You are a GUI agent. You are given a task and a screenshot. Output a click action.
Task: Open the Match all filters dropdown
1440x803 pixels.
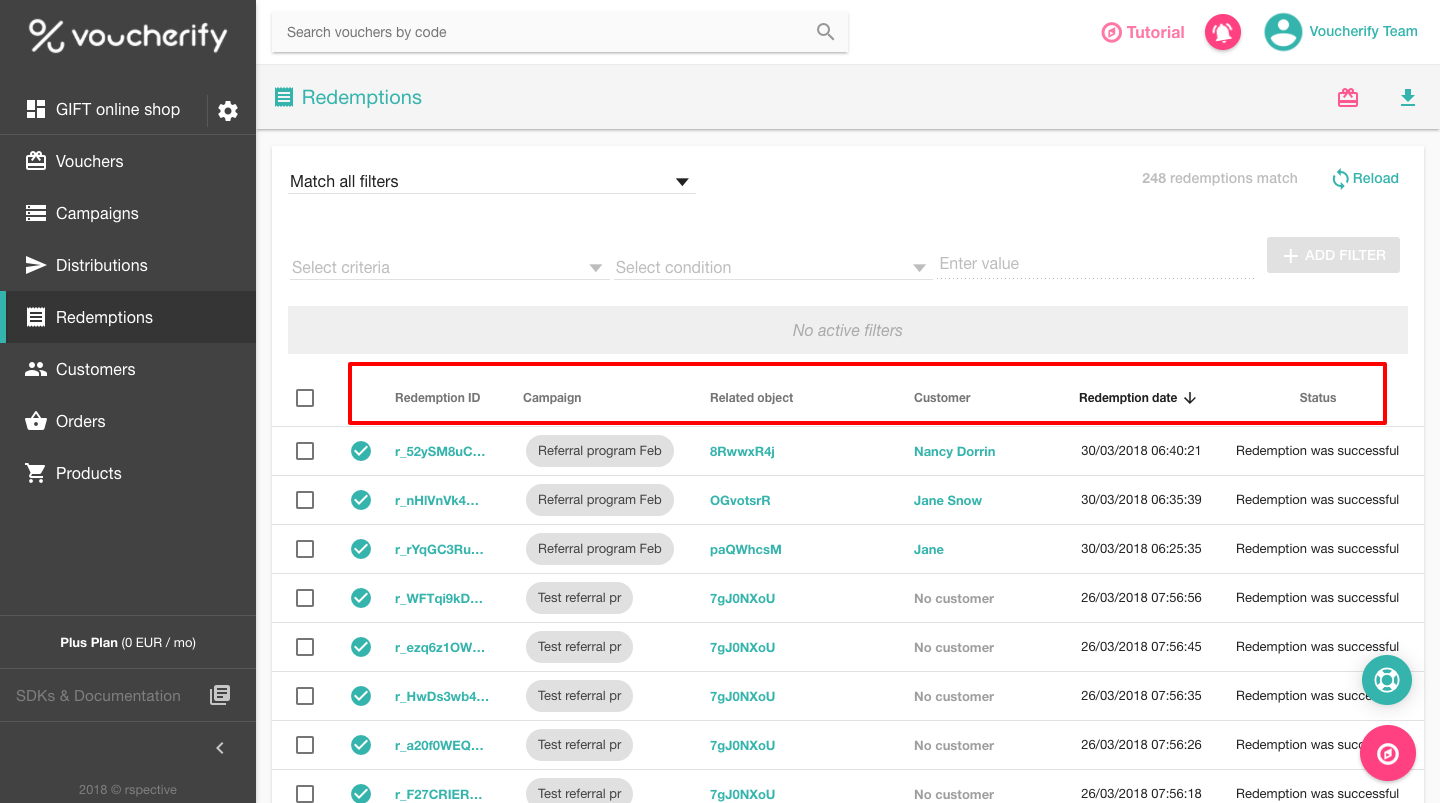[491, 181]
